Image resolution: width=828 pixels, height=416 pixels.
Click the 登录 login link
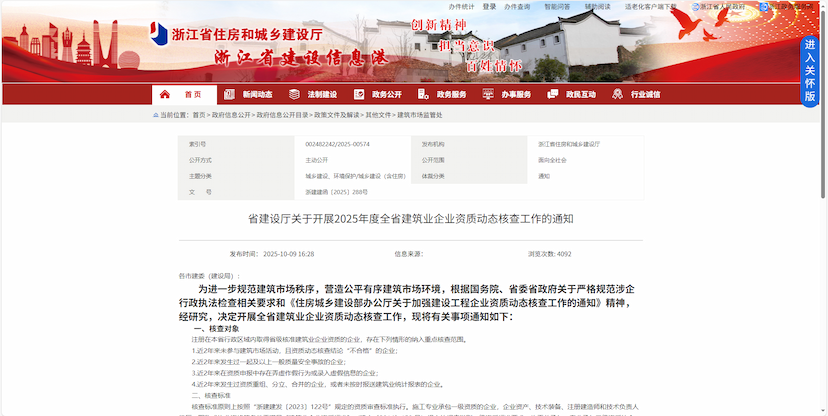489,6
